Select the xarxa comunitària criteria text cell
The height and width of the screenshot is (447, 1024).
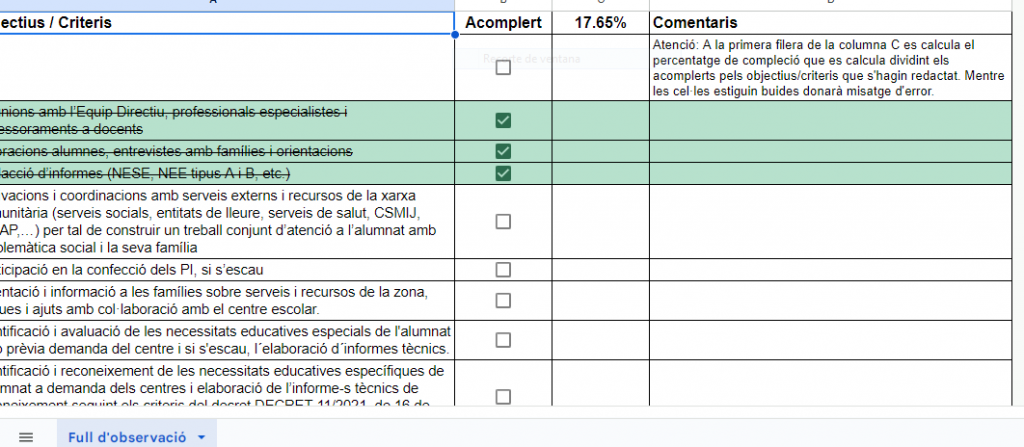click(227, 221)
